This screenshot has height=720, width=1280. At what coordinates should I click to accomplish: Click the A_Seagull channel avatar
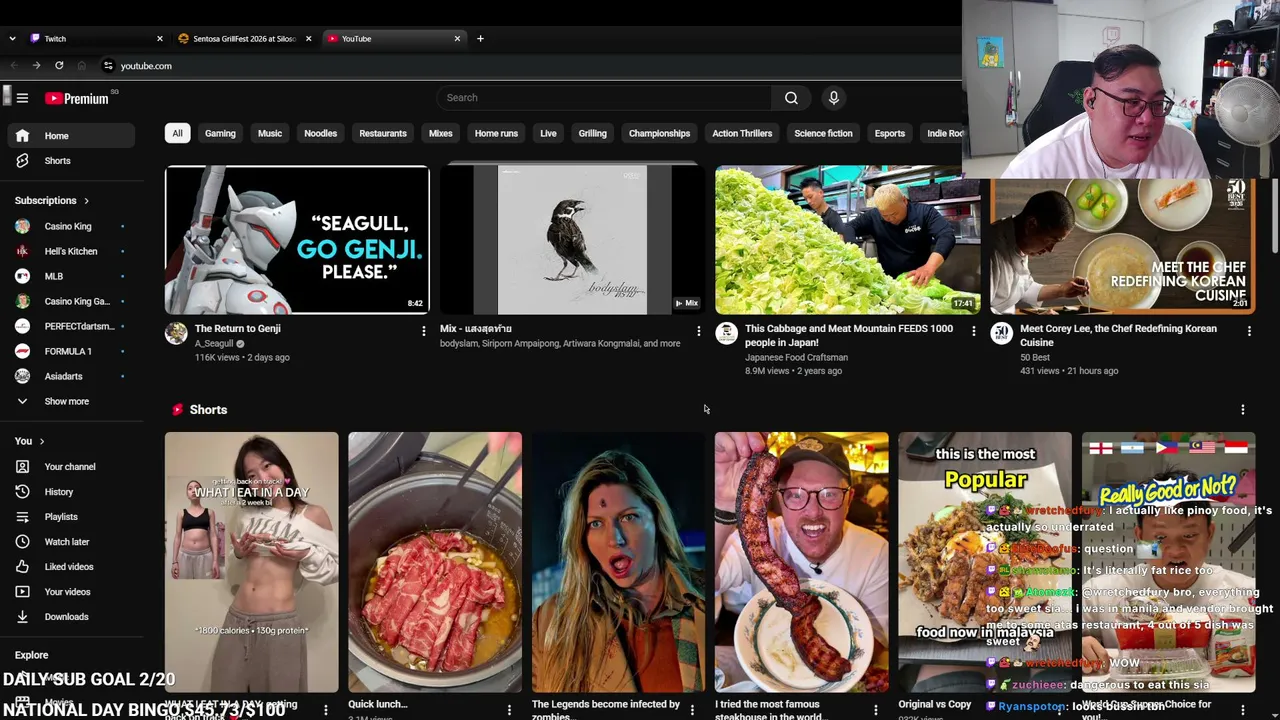(x=176, y=333)
